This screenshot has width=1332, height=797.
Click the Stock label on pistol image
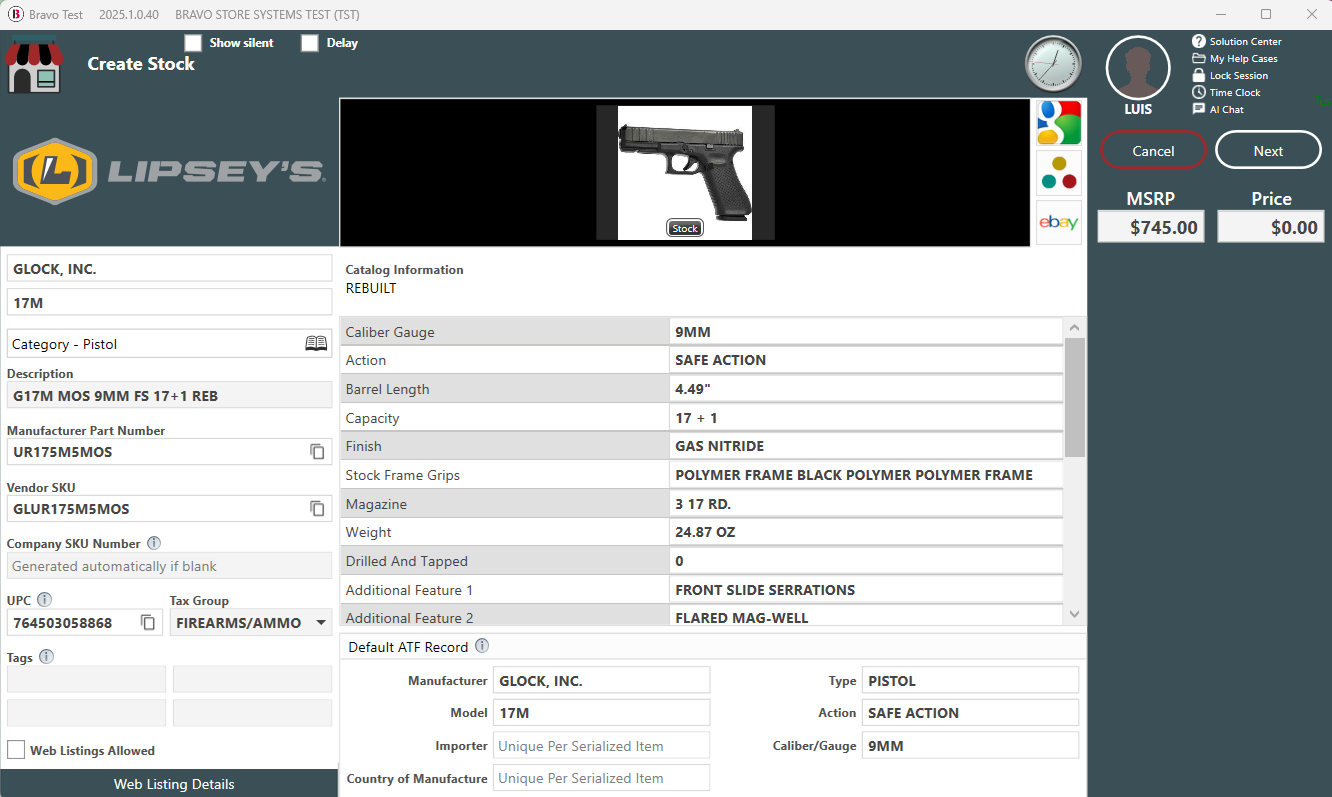[685, 228]
